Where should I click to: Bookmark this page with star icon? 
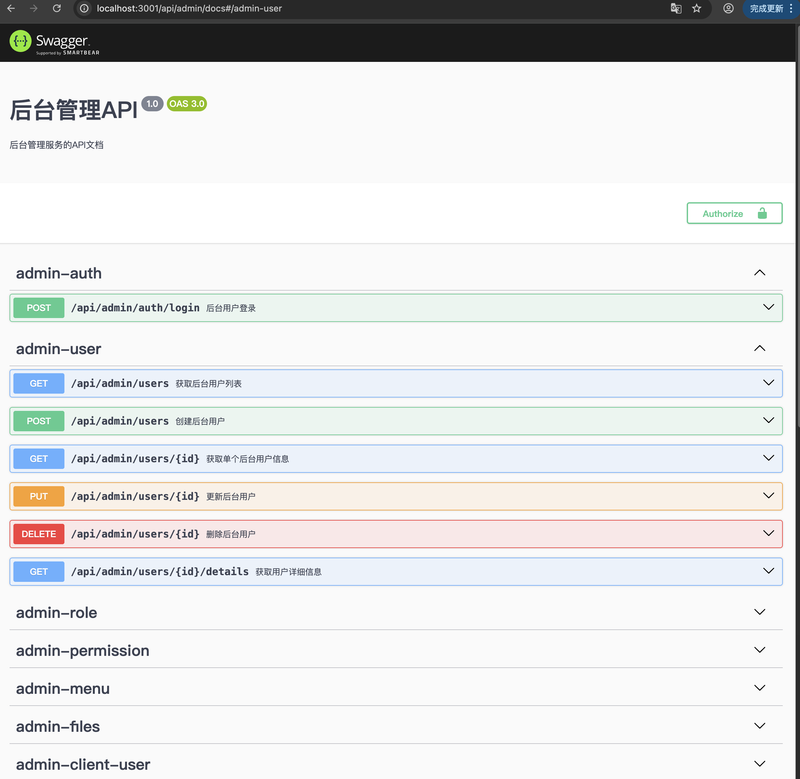(x=697, y=8)
